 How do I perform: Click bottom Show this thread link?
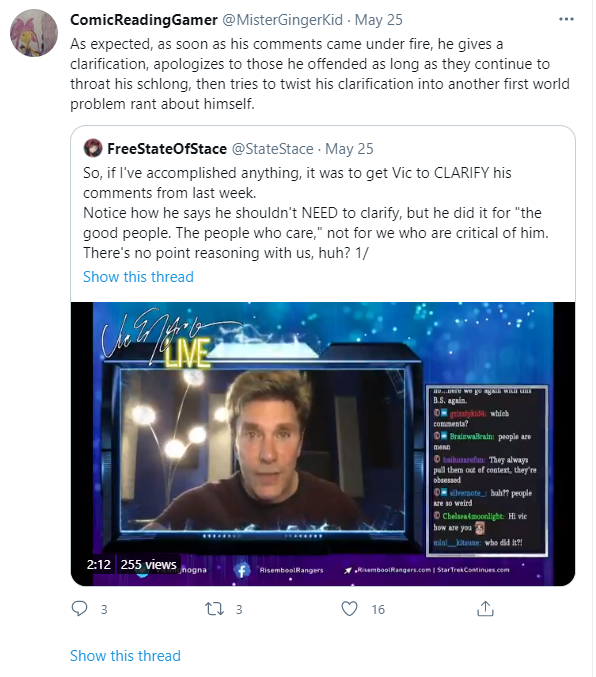point(125,656)
